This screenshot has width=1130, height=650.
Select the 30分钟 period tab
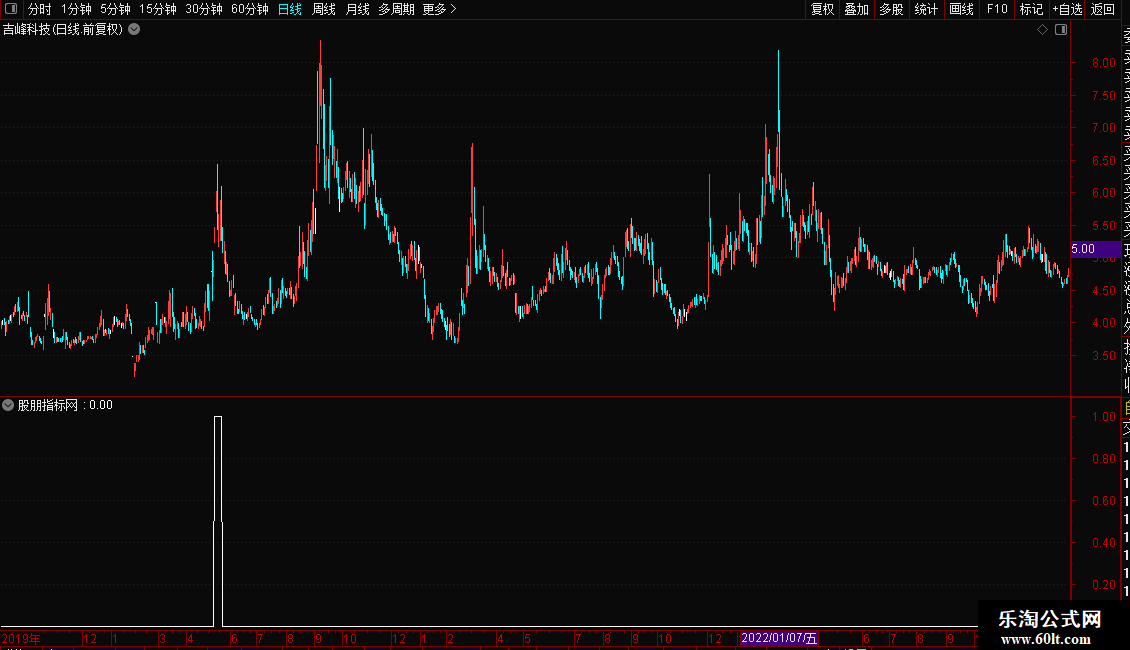[x=204, y=9]
